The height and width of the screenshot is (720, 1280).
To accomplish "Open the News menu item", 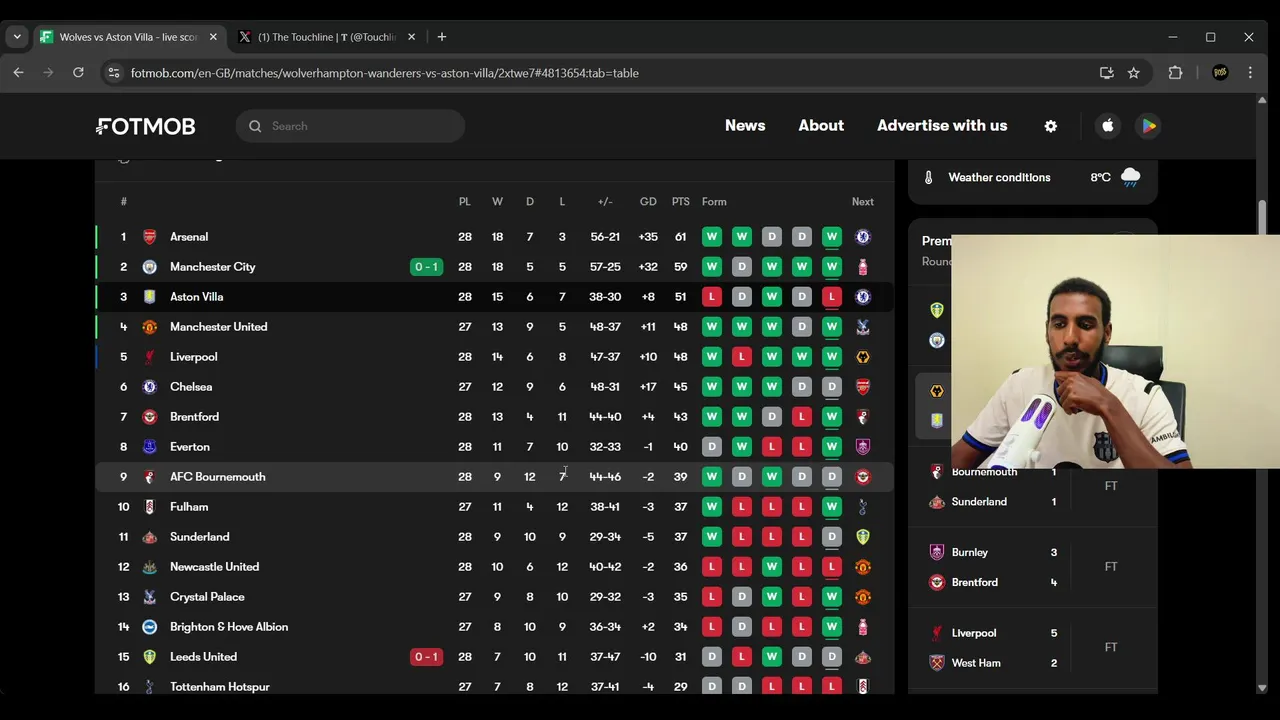I will [x=745, y=126].
